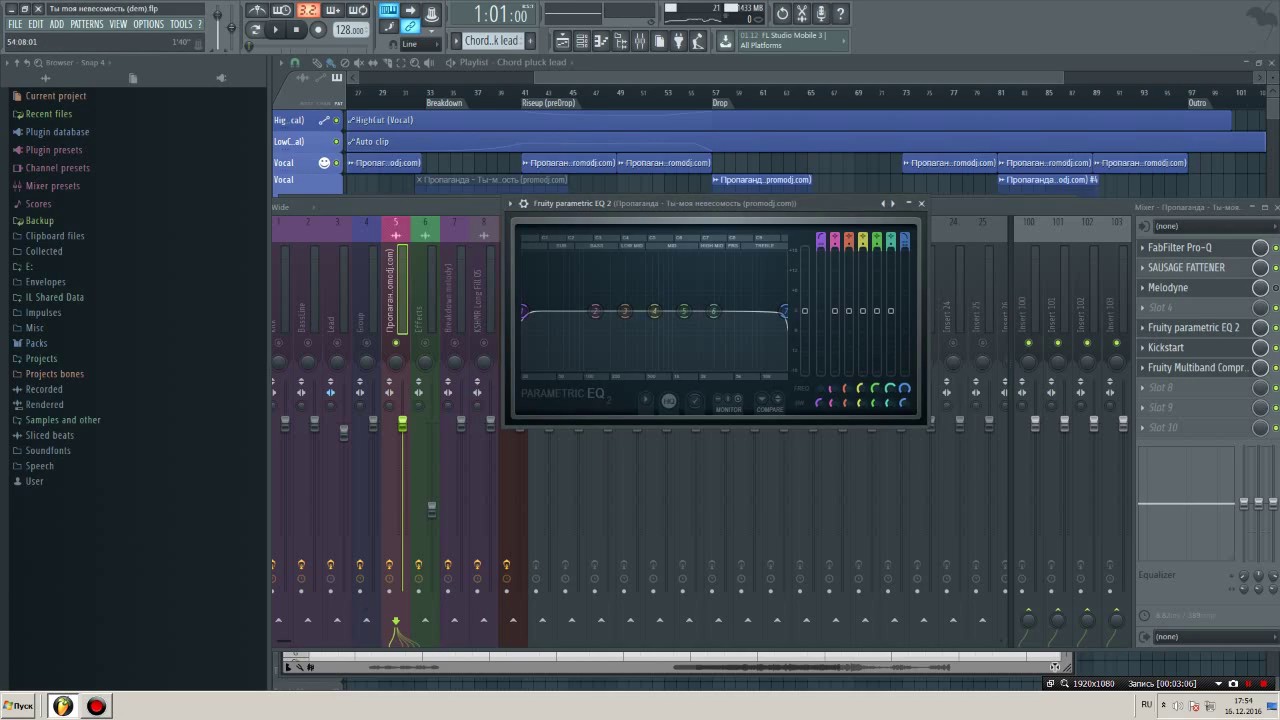Viewport: 1280px width, 720px height.
Task: Open the EDIT menu
Action: click(x=36, y=24)
